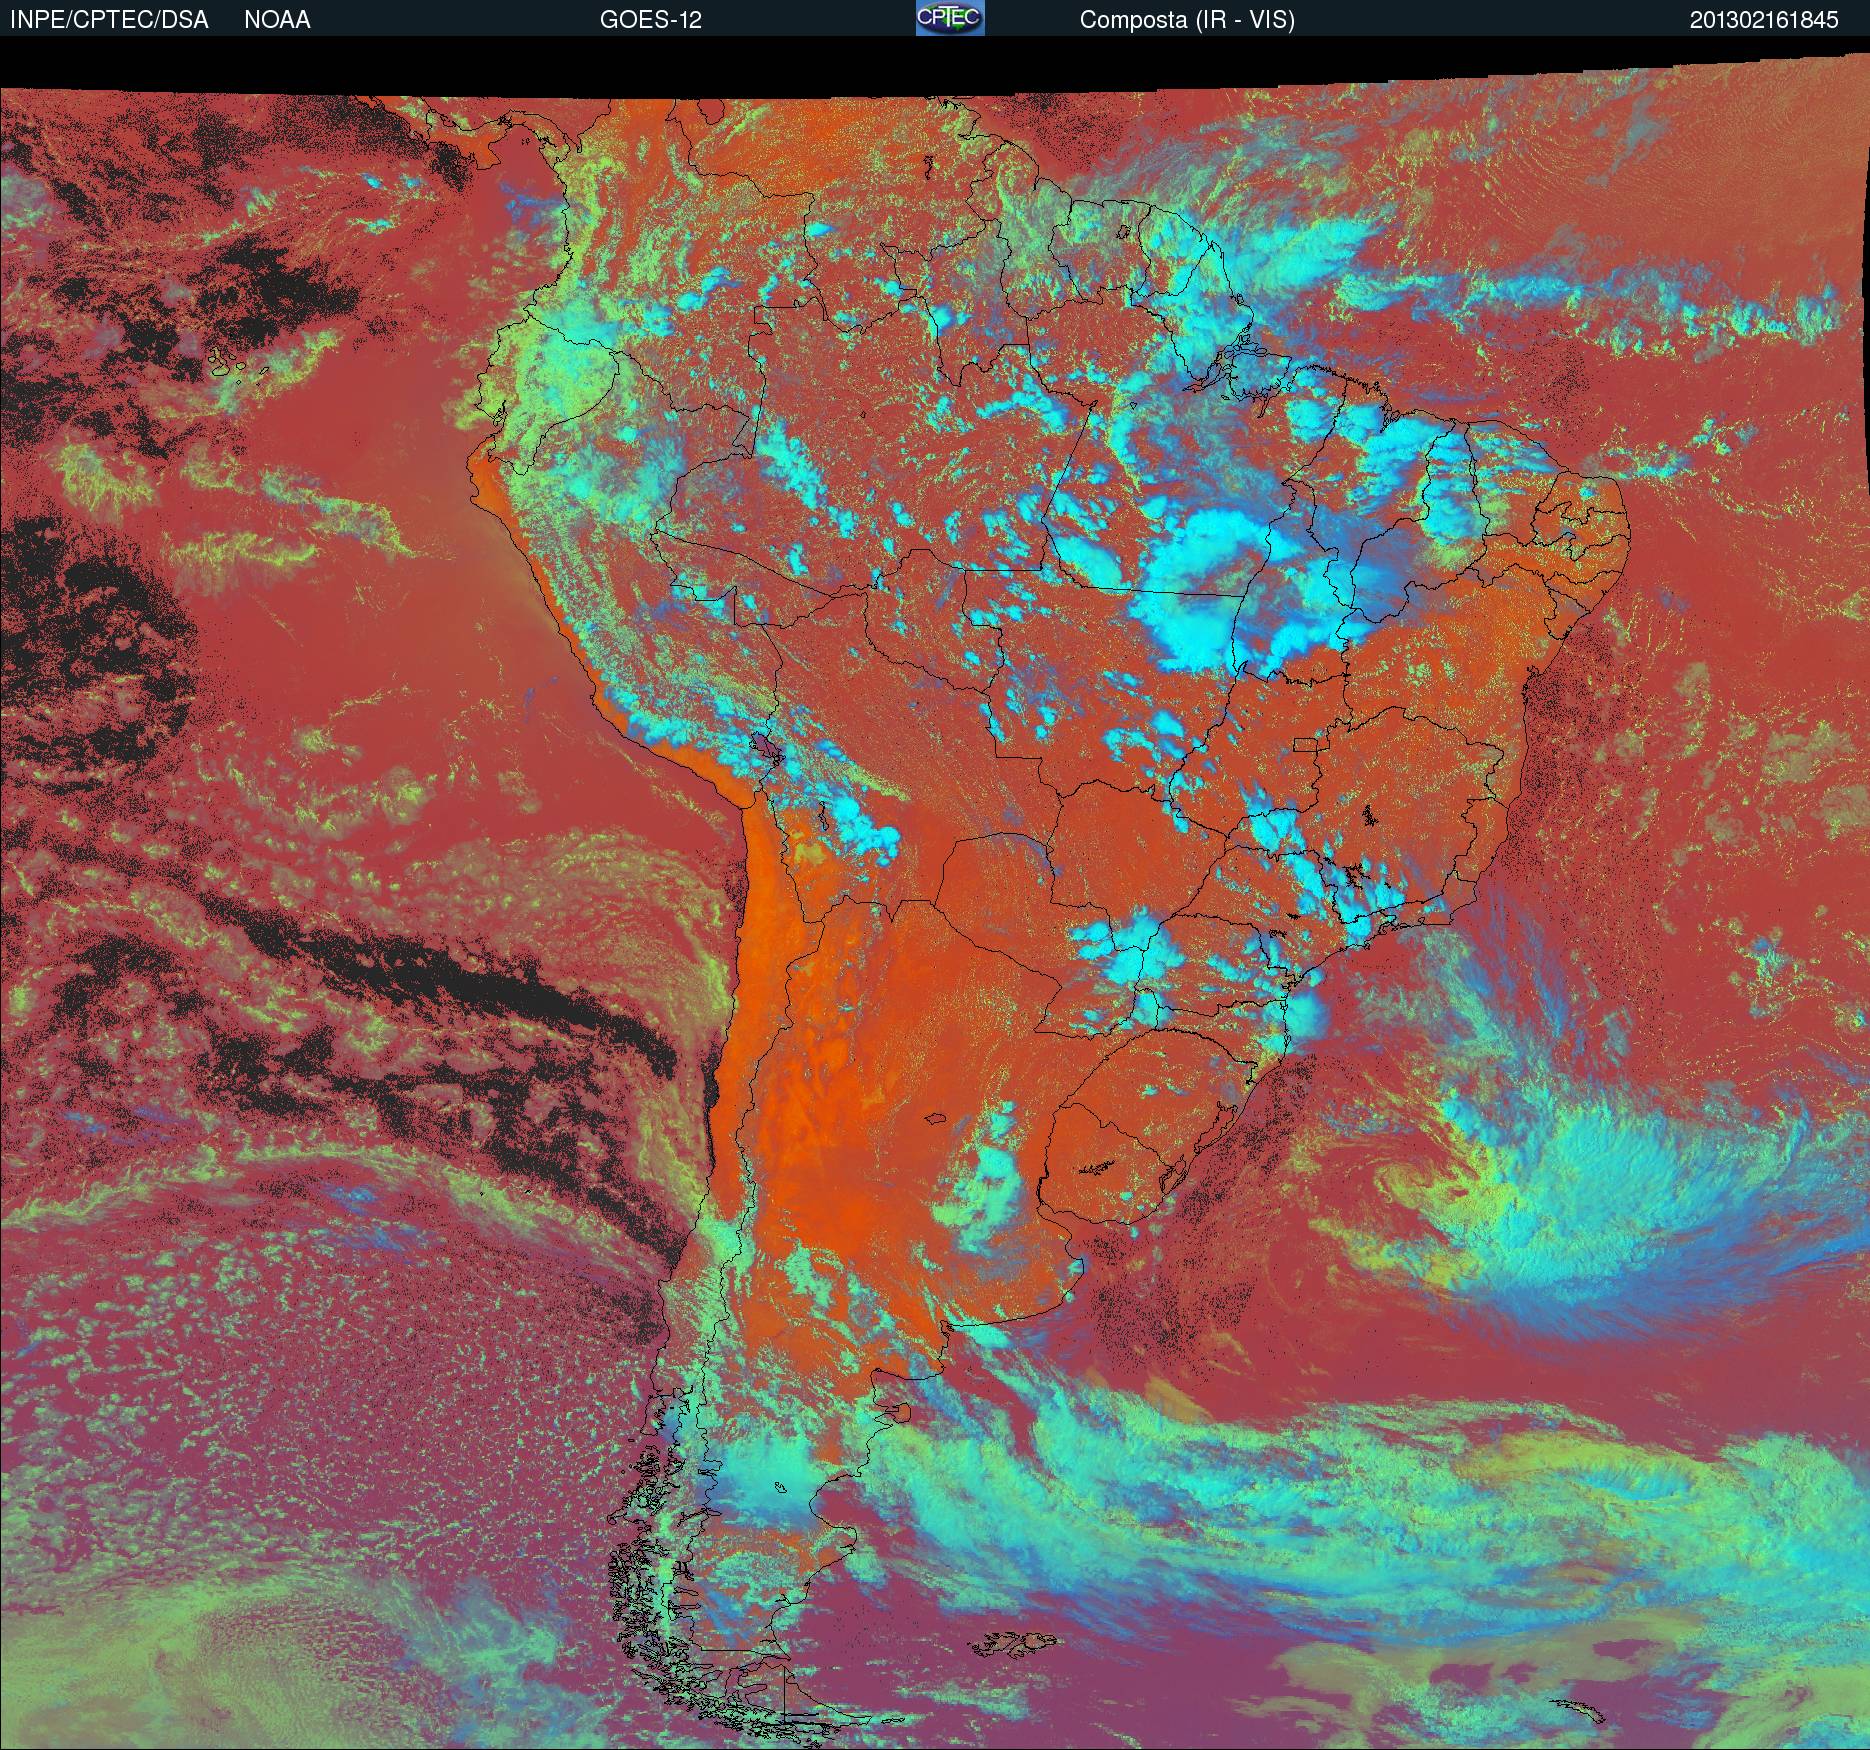Screen dimensions: 1870x1750
Task: Click the Mar Chiquita lake outline in Argentina
Action: [x=936, y=1121]
